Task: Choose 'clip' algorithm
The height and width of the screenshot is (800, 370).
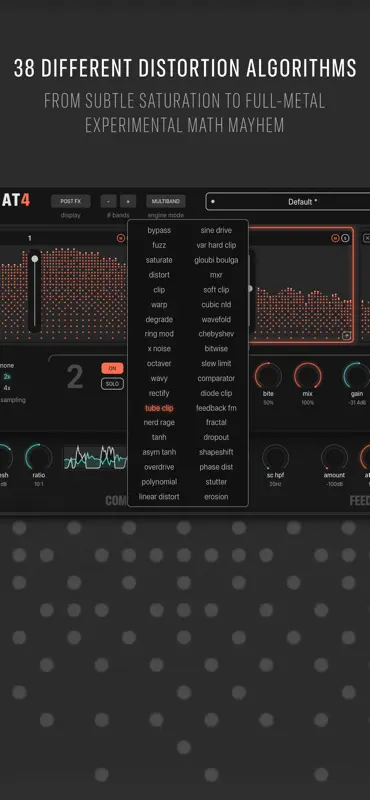Action: (159, 290)
